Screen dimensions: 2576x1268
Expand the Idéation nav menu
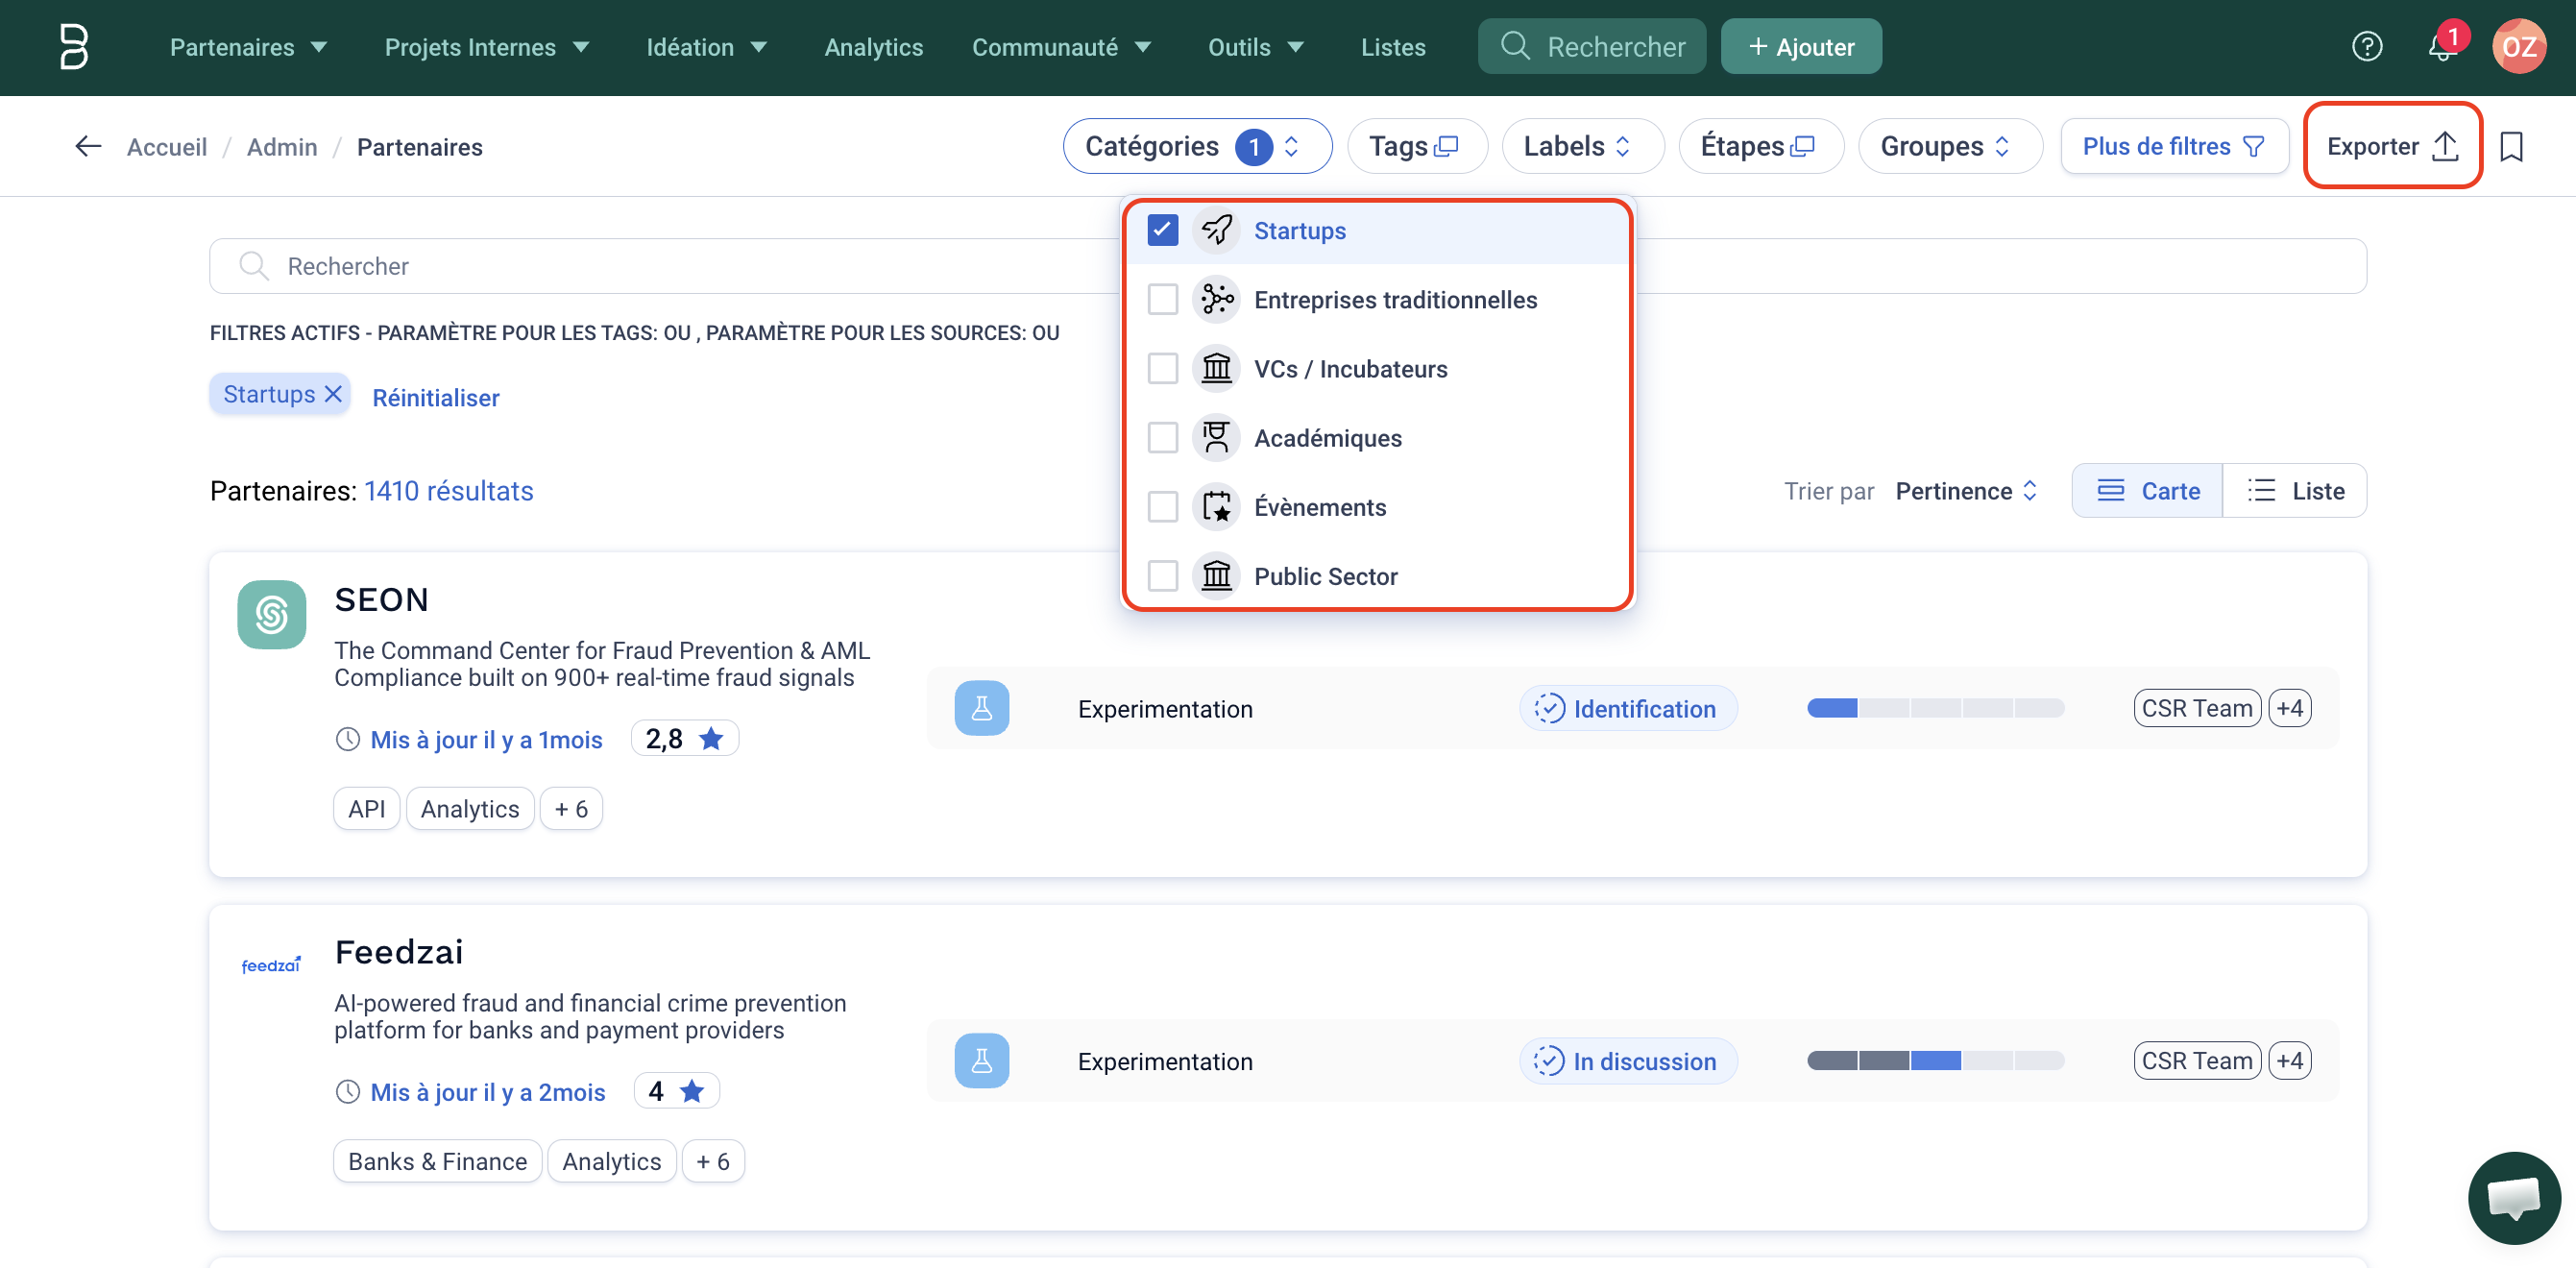point(706,47)
